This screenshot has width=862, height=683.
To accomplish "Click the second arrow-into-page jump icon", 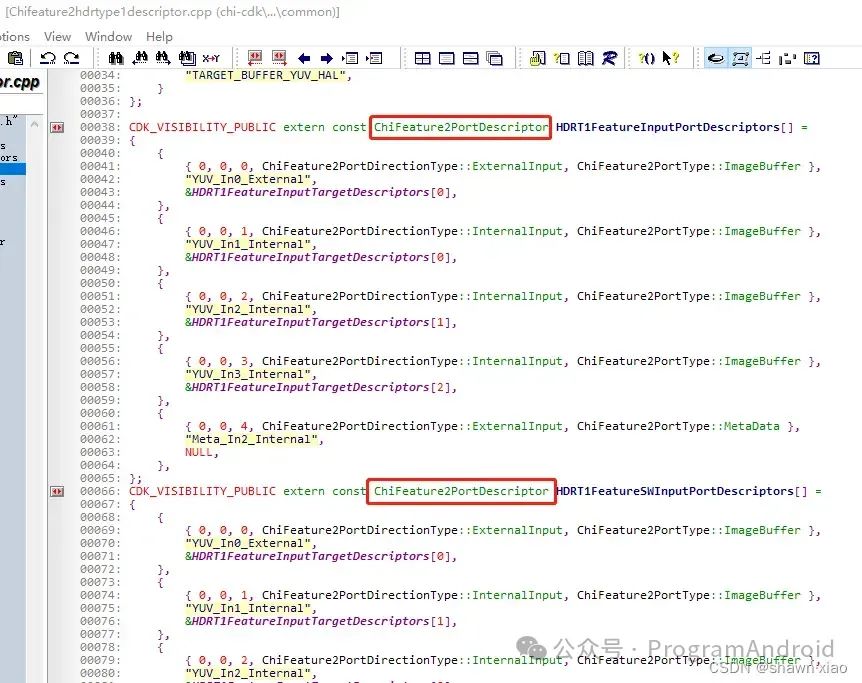I will point(374,58).
